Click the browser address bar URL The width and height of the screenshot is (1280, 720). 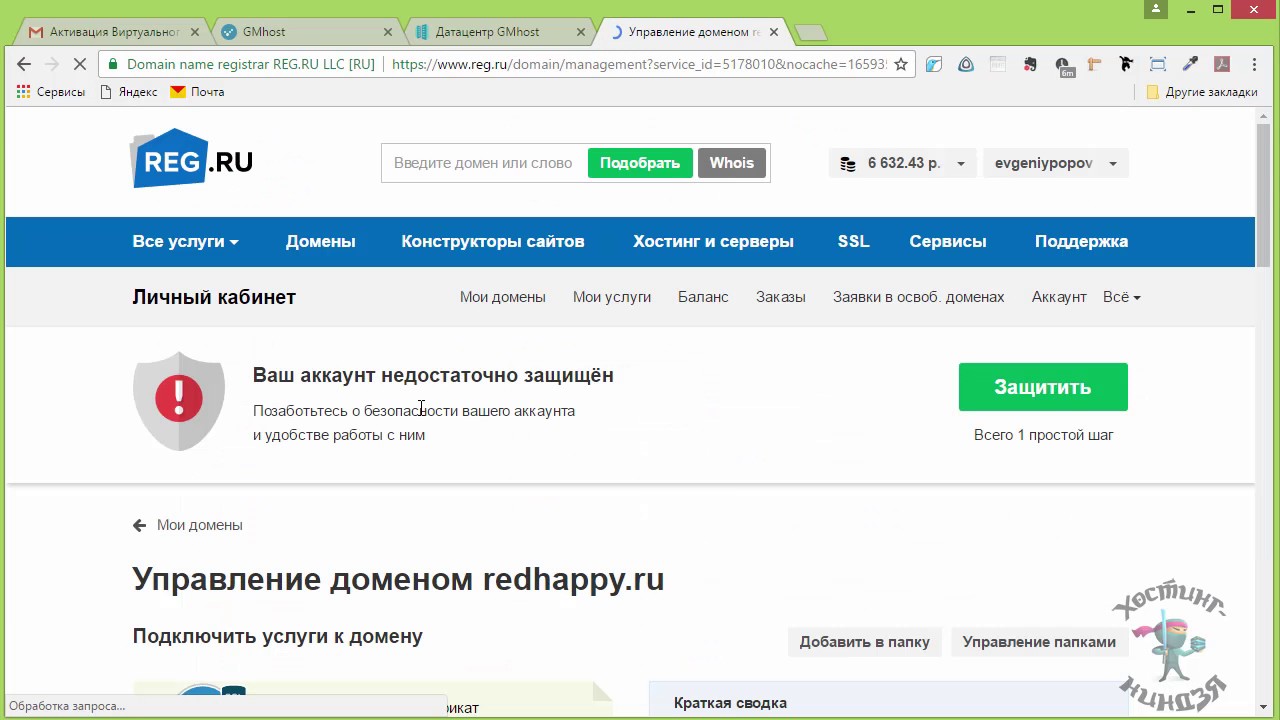[639, 64]
